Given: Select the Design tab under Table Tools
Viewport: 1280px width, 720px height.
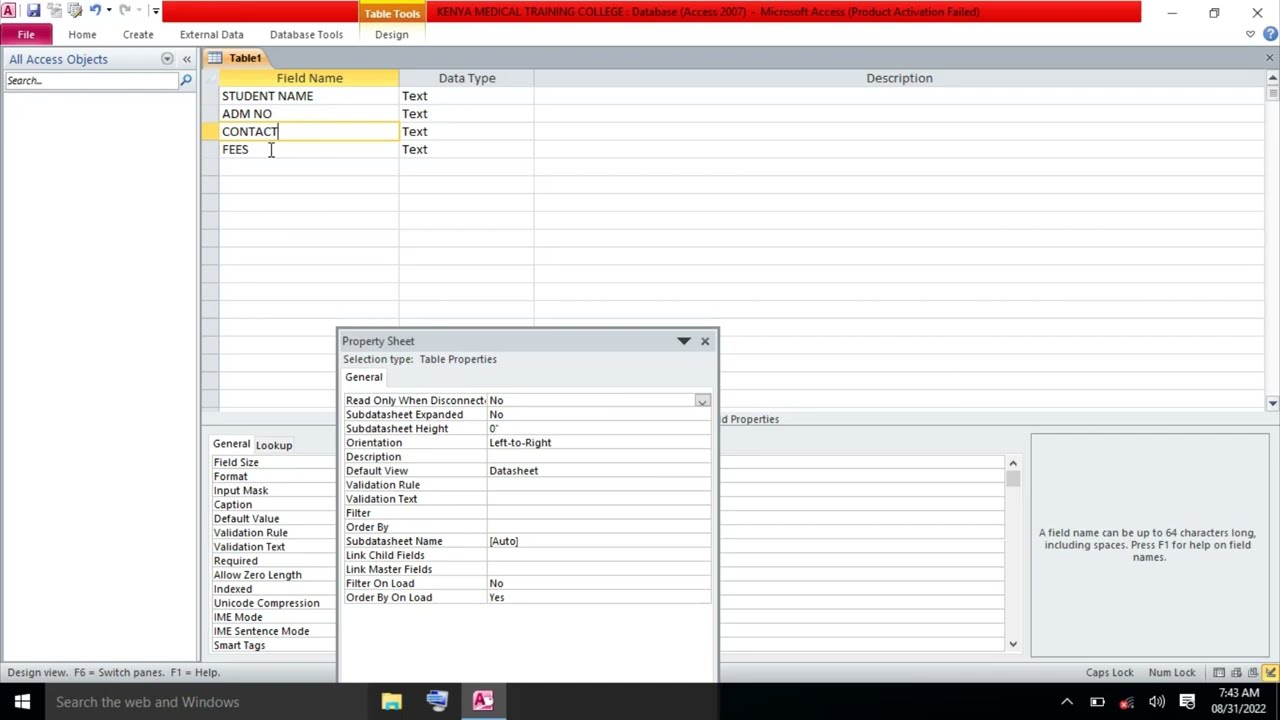Looking at the screenshot, I should tap(391, 34).
